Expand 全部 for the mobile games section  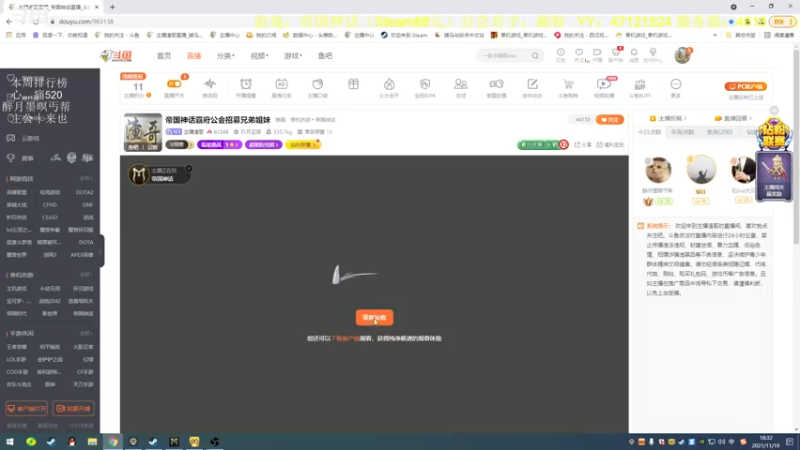pyautogui.click(x=86, y=333)
